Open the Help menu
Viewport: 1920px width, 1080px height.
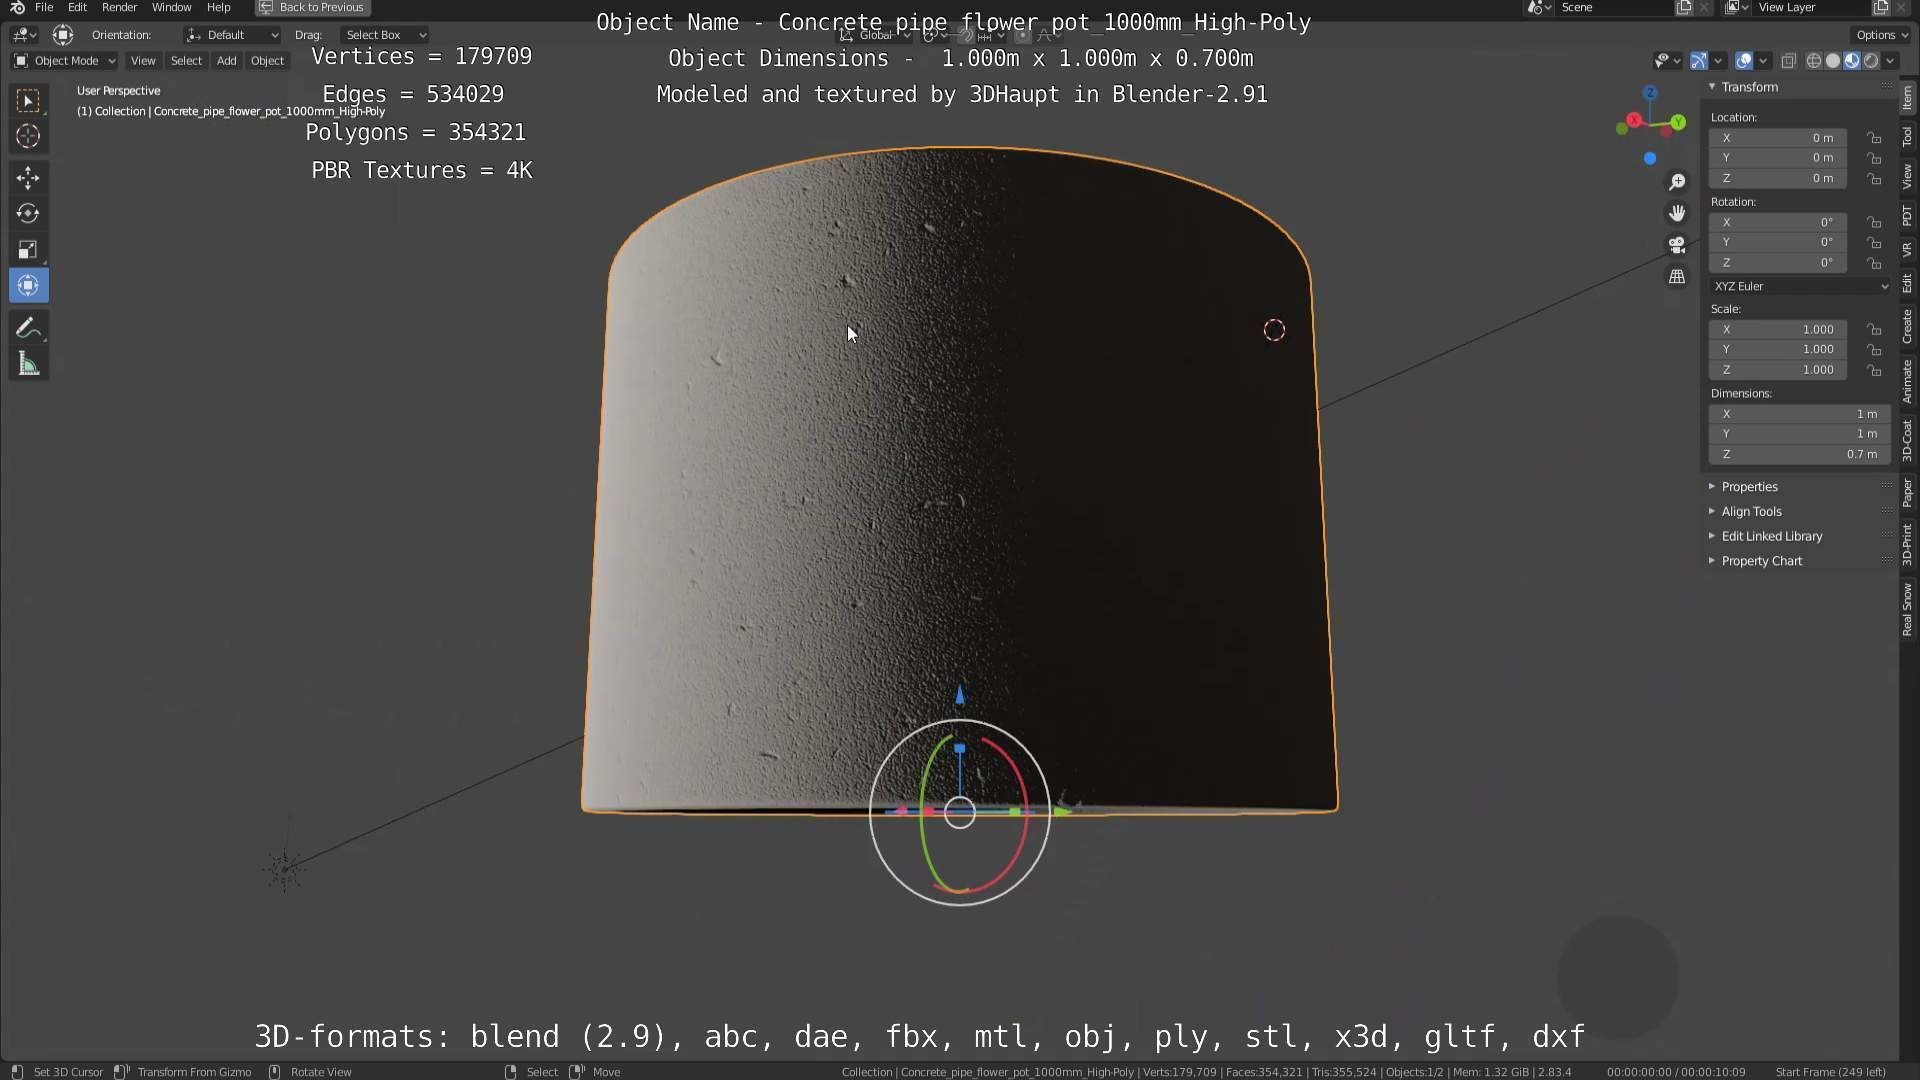coord(218,7)
